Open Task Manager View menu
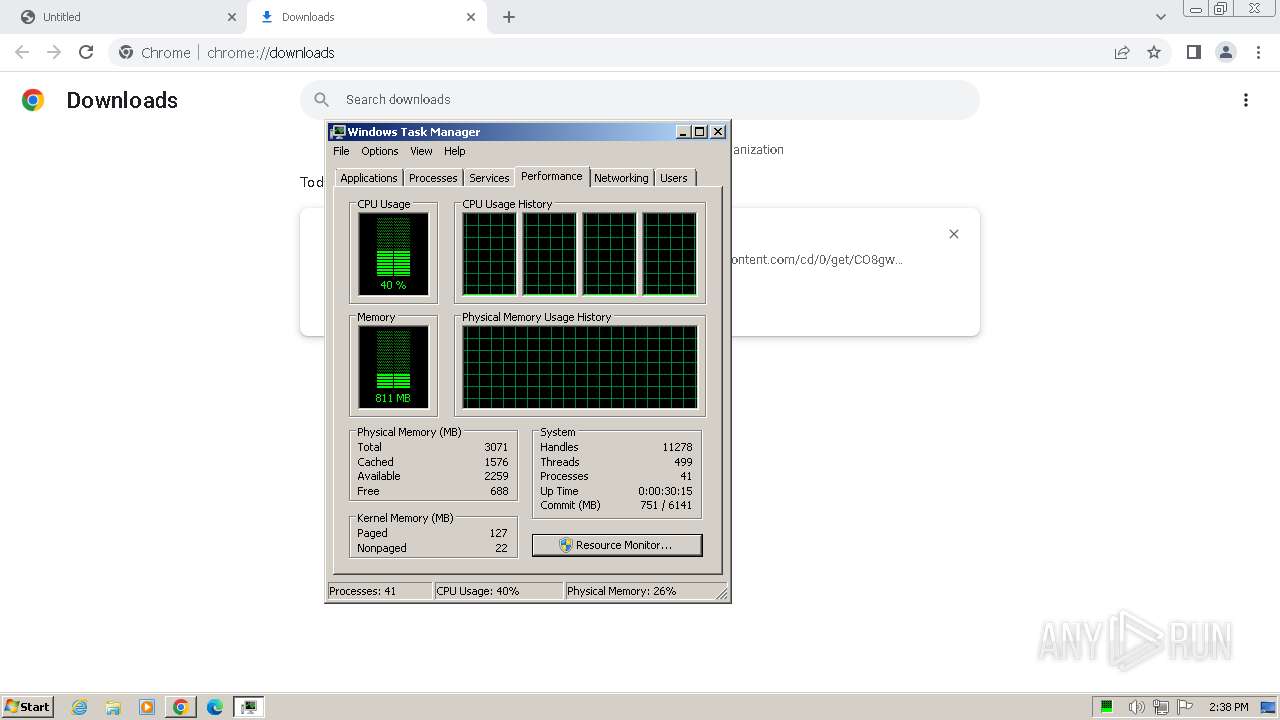1280x720 pixels. click(421, 151)
